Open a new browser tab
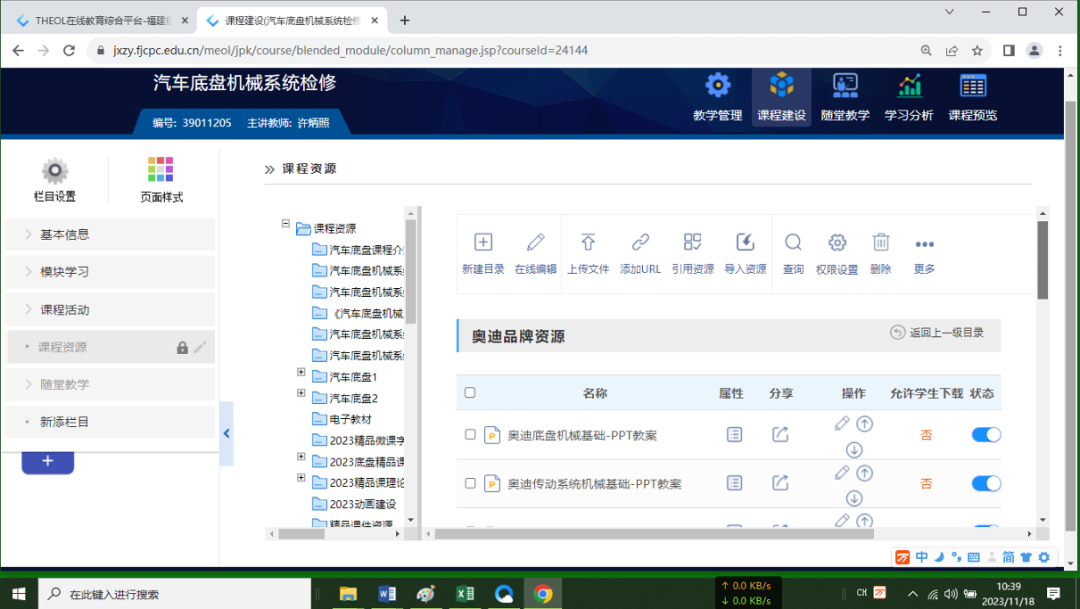The height and width of the screenshot is (609, 1080). point(405,21)
